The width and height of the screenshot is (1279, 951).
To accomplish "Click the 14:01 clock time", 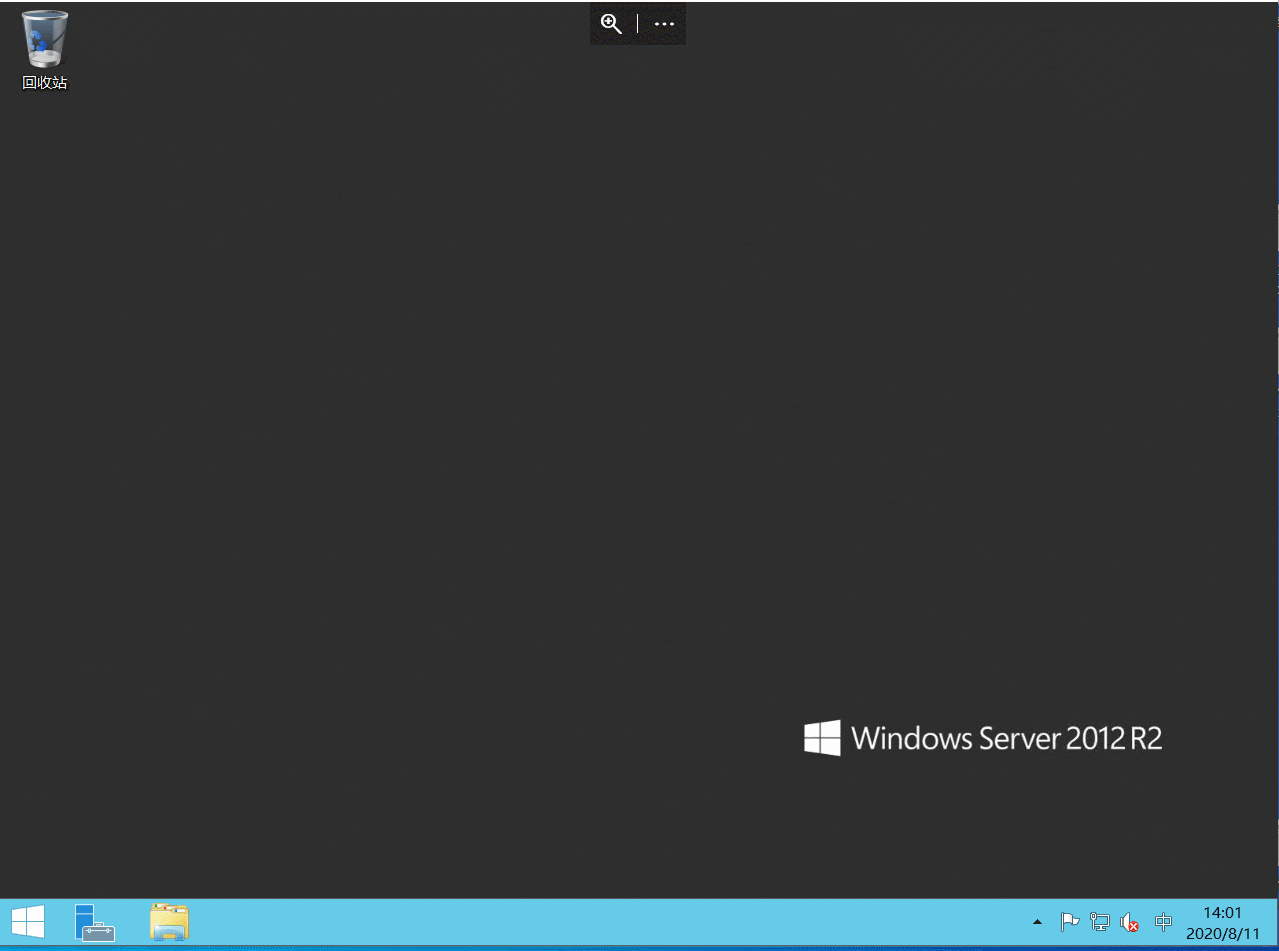I will [x=1222, y=912].
